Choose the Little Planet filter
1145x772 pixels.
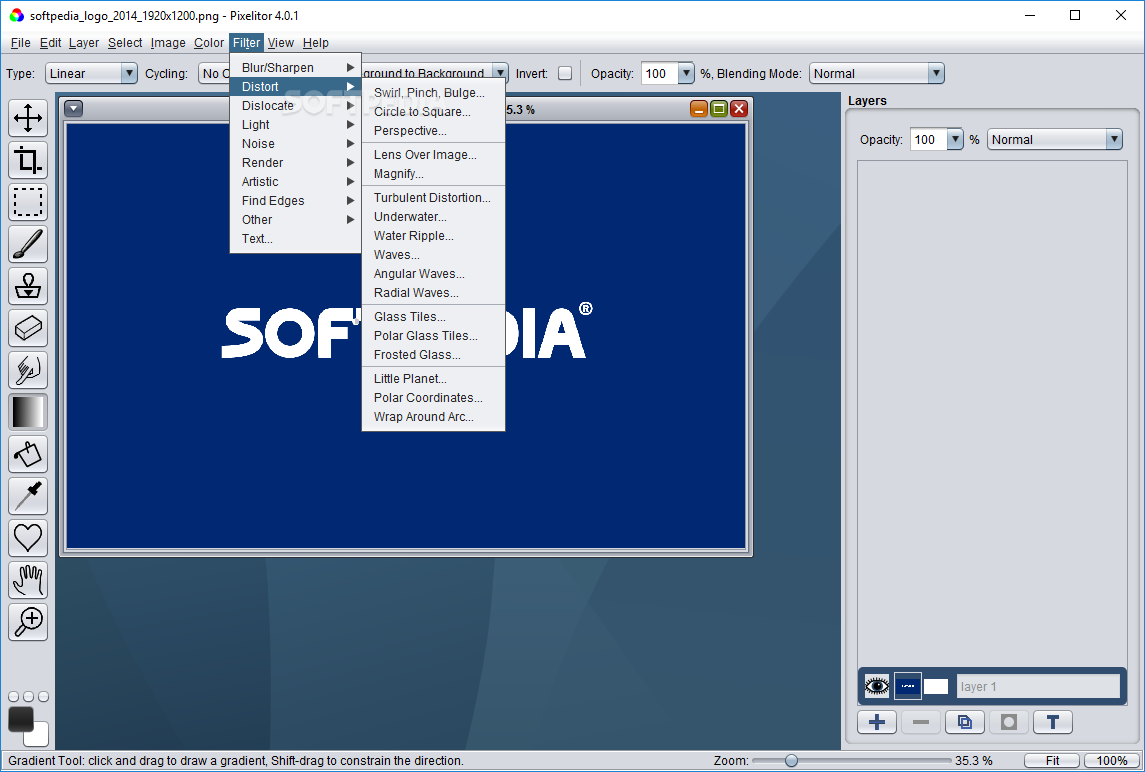433,378
